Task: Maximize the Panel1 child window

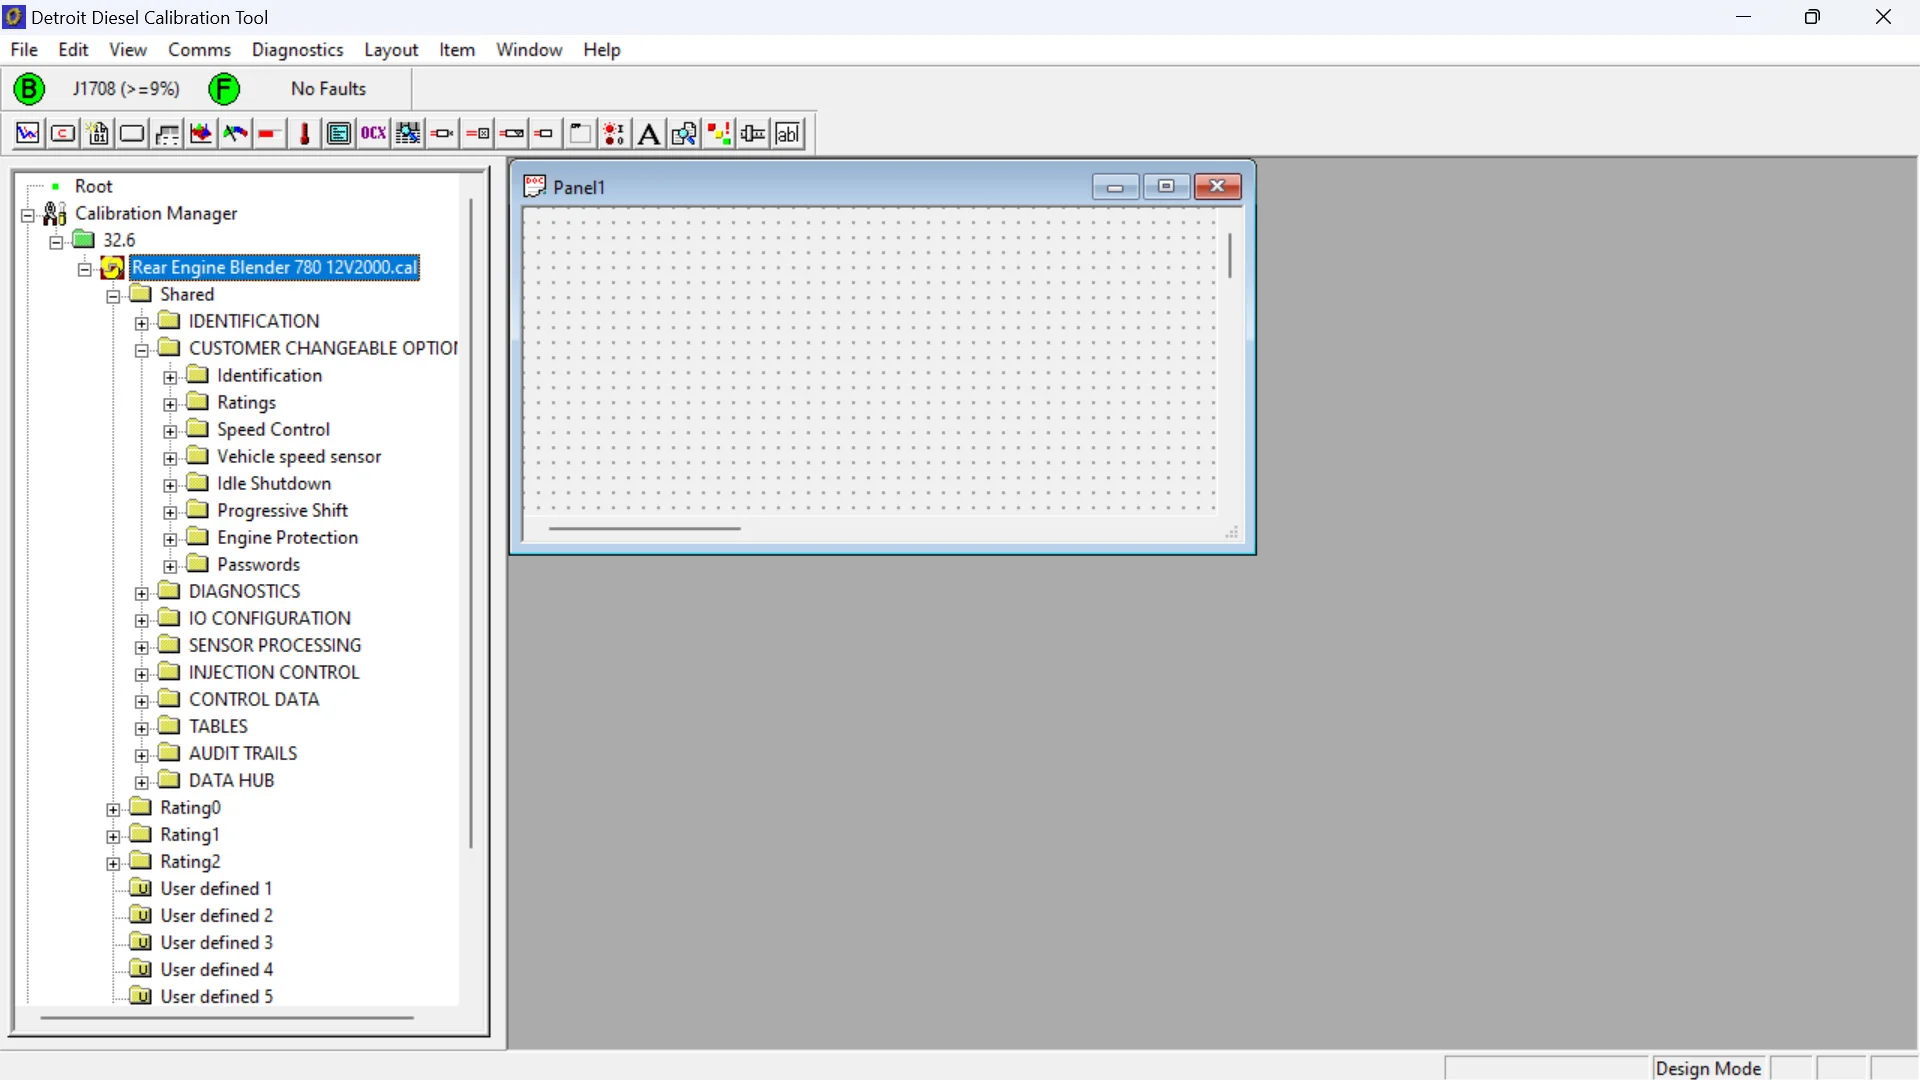Action: coord(1166,186)
